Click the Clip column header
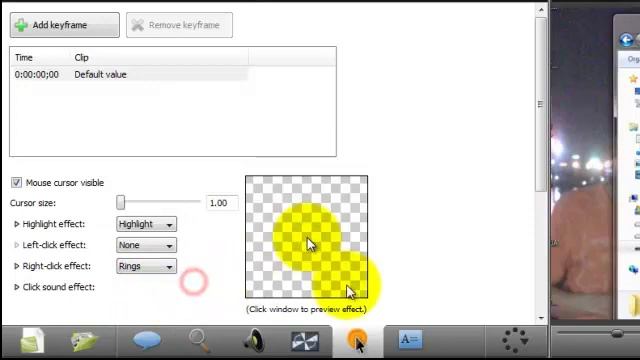 81,58
